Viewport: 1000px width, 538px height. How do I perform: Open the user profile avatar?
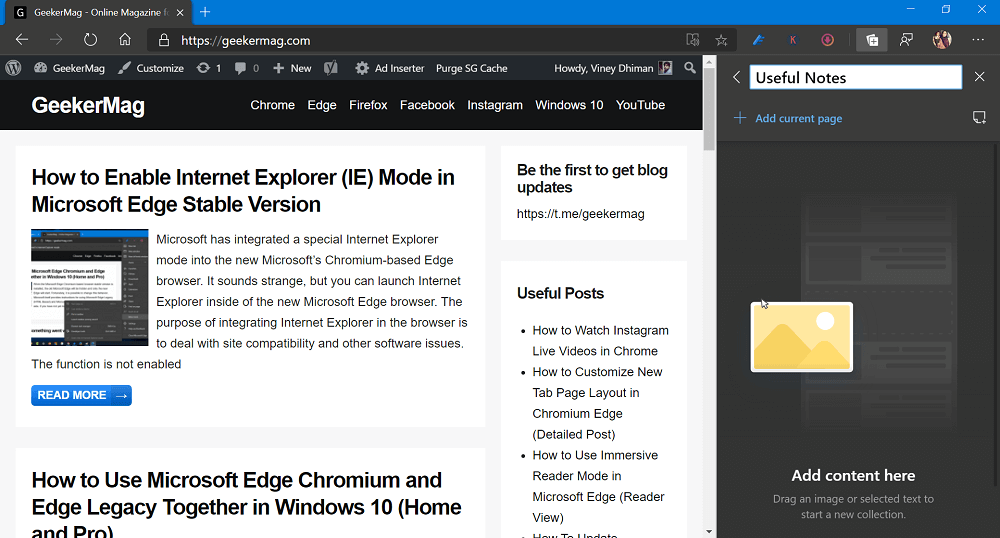coord(942,40)
